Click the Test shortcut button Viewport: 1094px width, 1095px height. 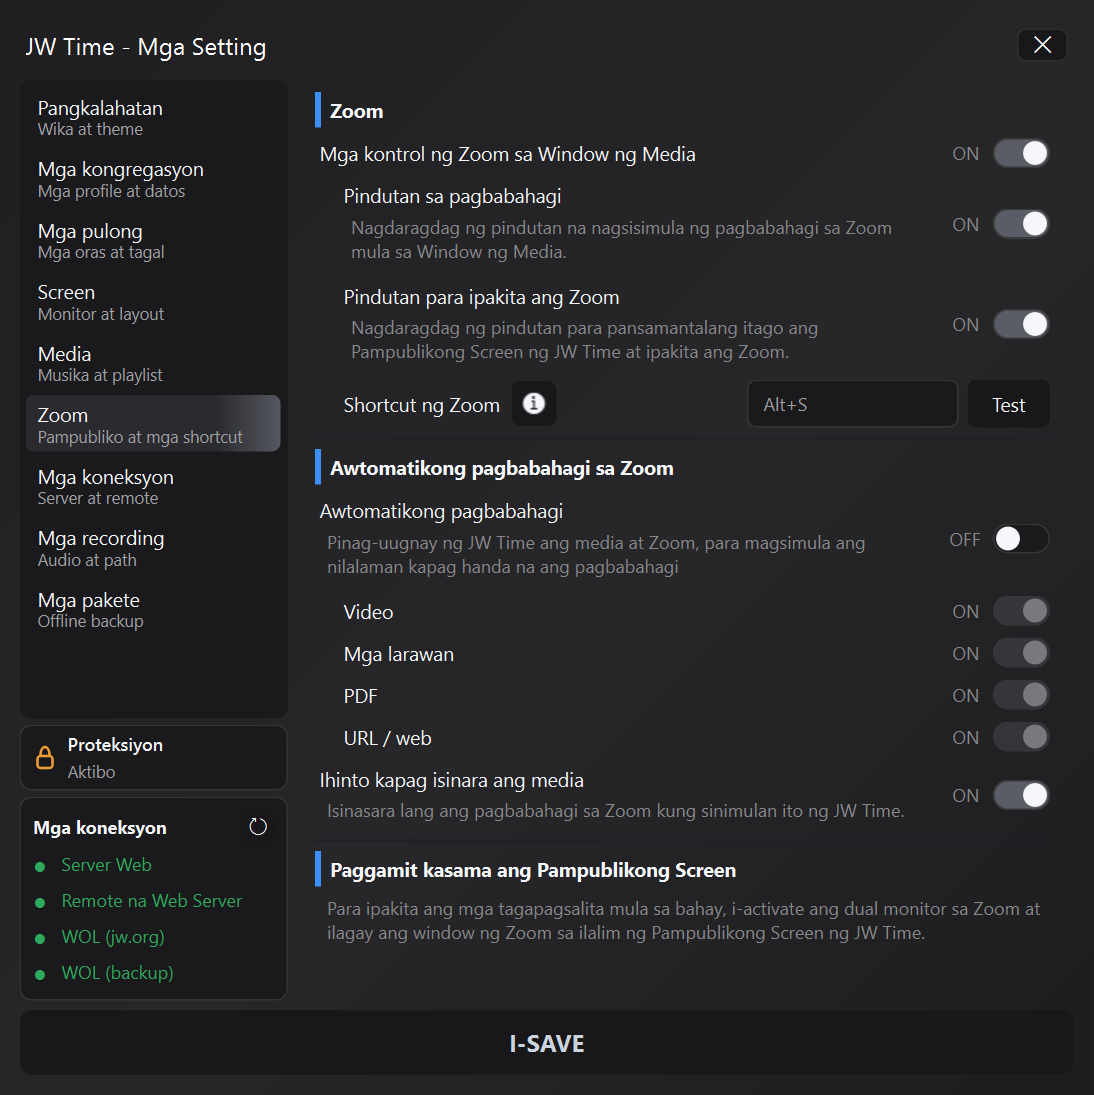pyautogui.click(x=1008, y=404)
